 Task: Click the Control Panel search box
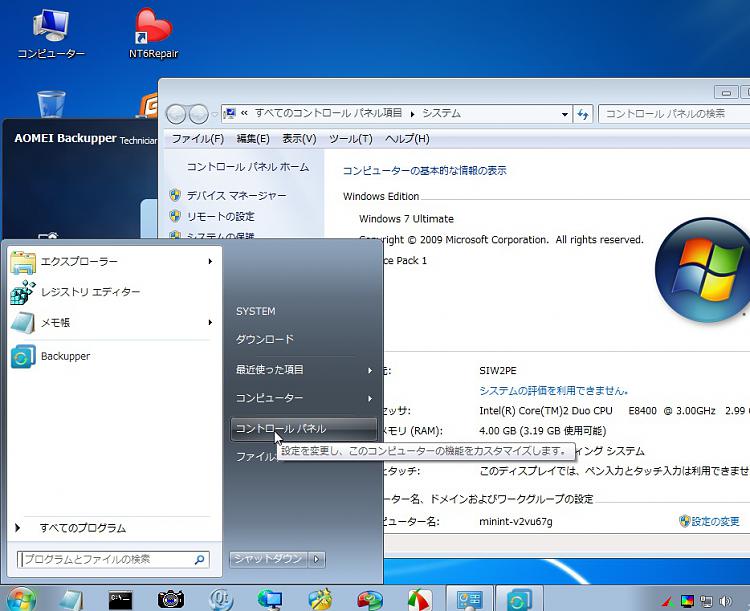pos(673,114)
